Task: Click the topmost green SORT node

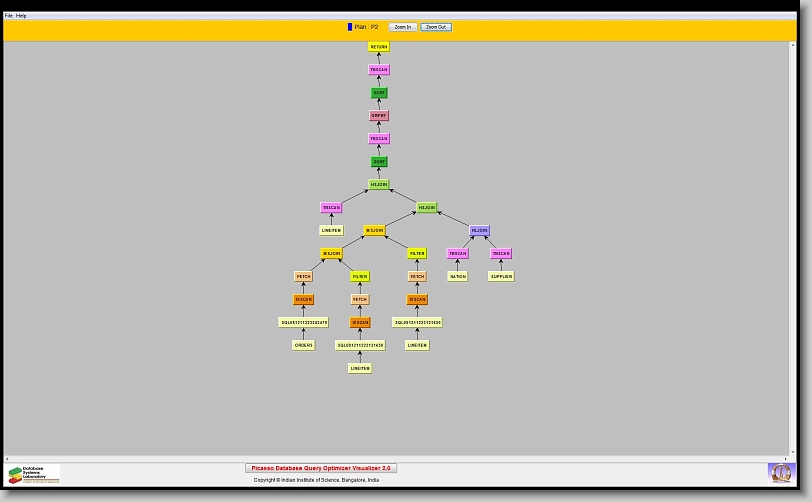Action: click(378, 93)
